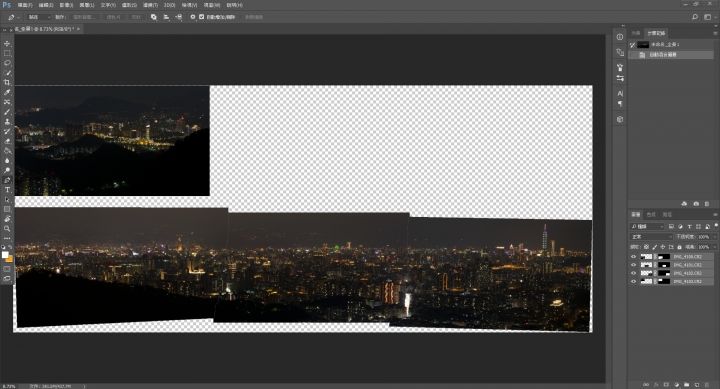
Task: Select the Brush tool
Action: [x=7, y=112]
